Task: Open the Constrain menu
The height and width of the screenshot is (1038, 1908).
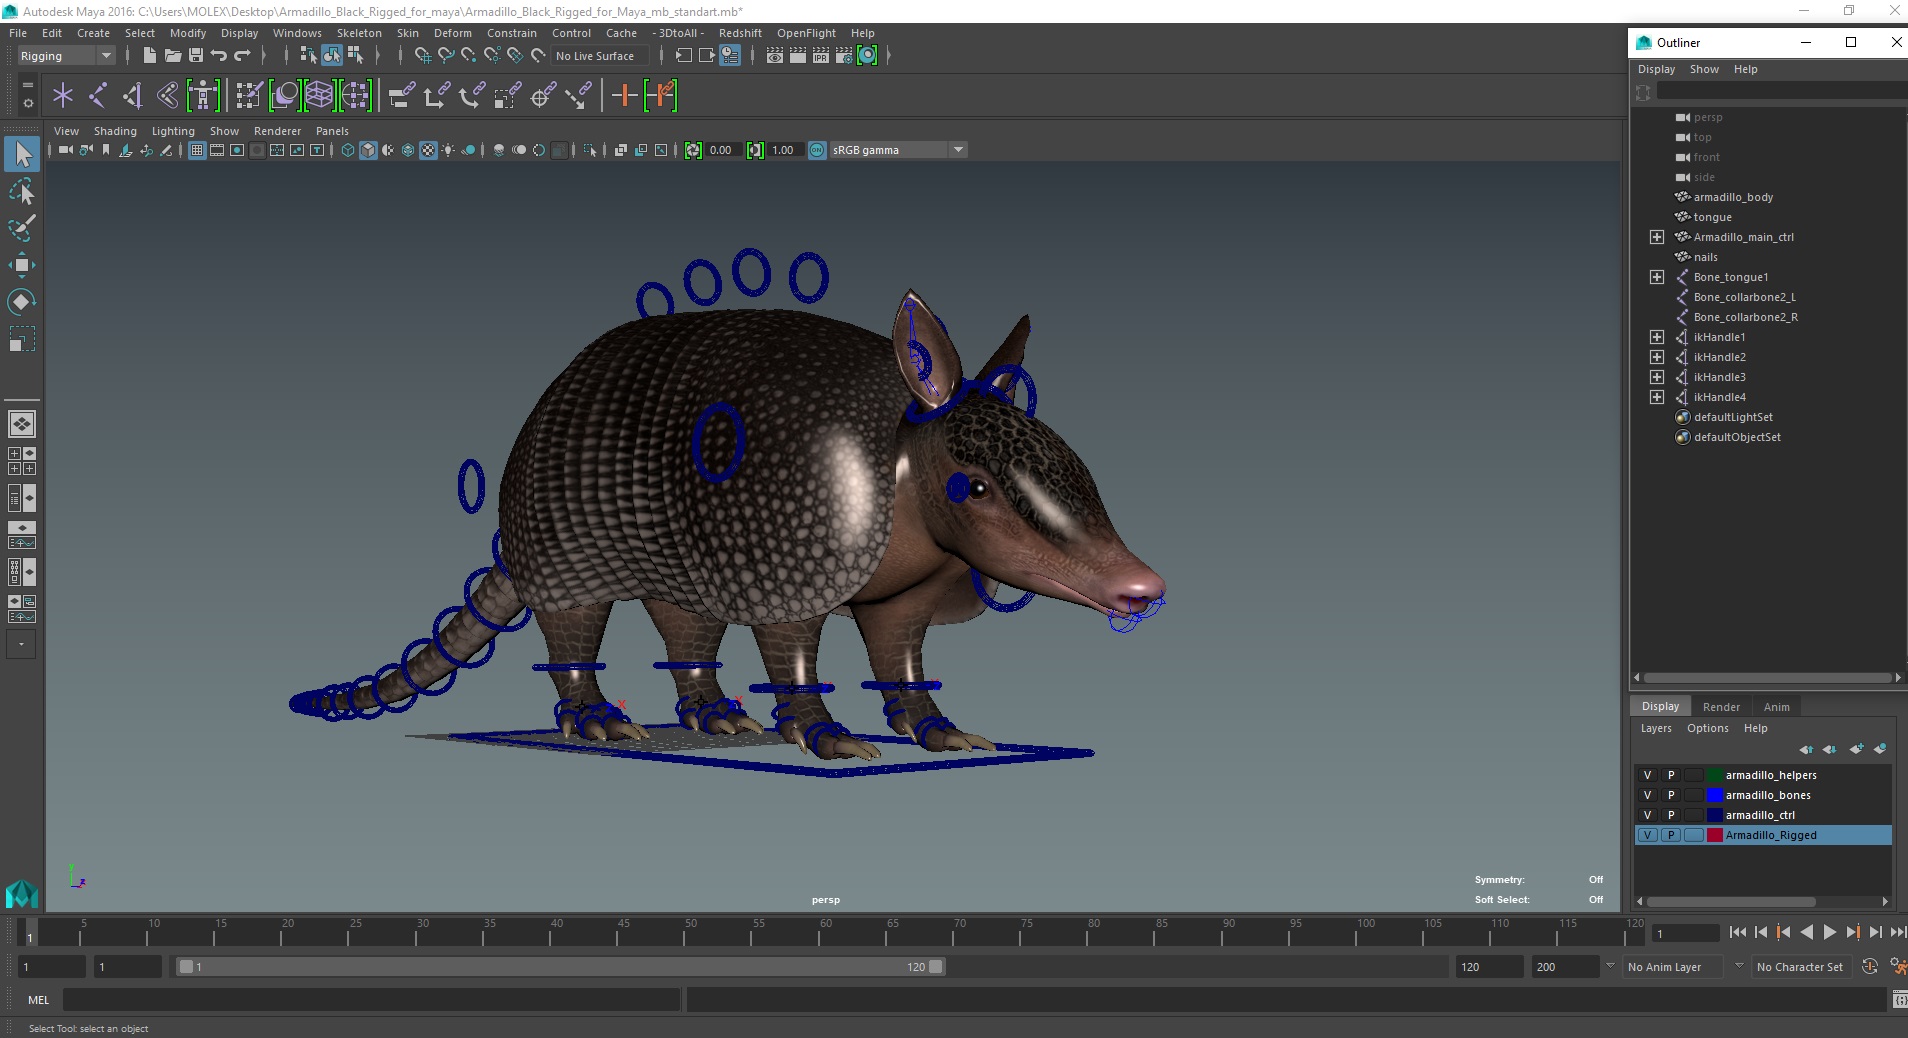Action: pos(512,33)
